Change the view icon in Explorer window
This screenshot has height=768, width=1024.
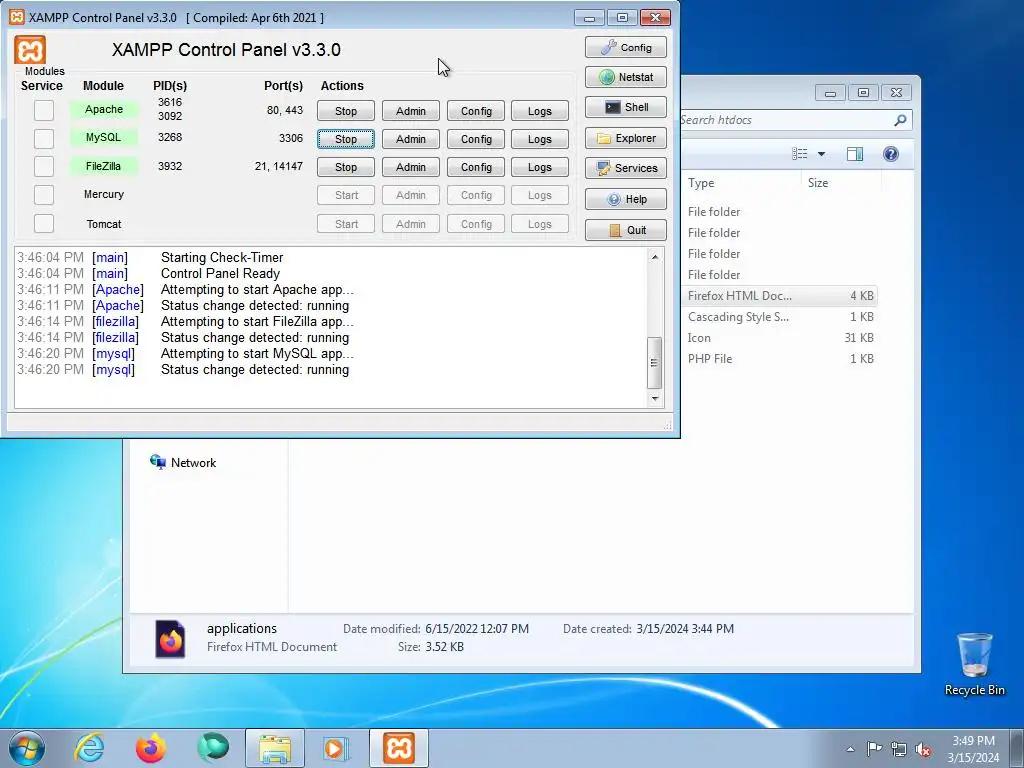click(x=799, y=154)
